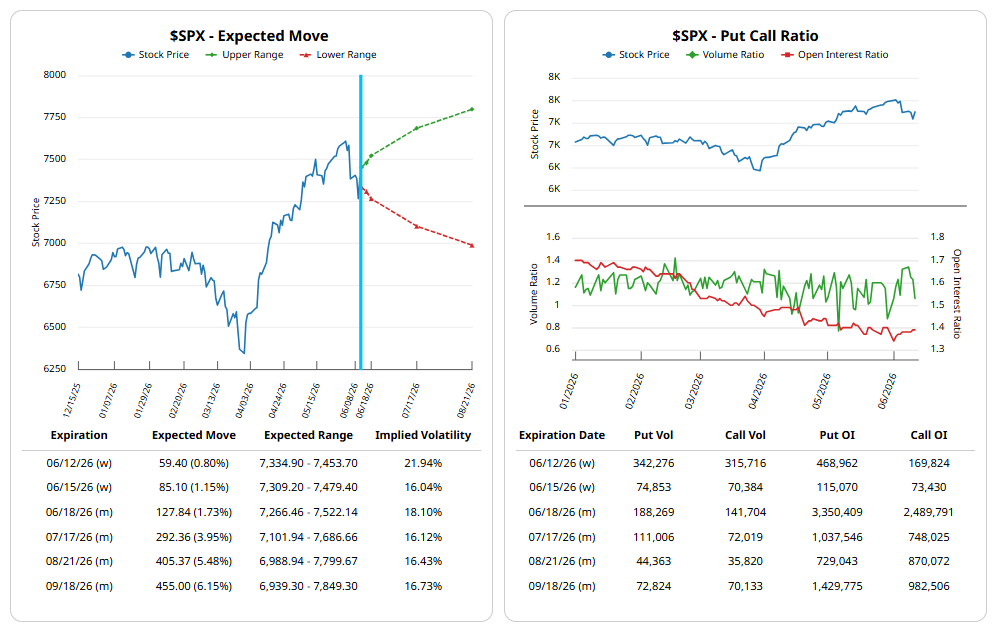Image resolution: width=992 pixels, height=628 pixels.
Task: Click the $SPX - Put Call Ratio chart title
Action: point(745,36)
